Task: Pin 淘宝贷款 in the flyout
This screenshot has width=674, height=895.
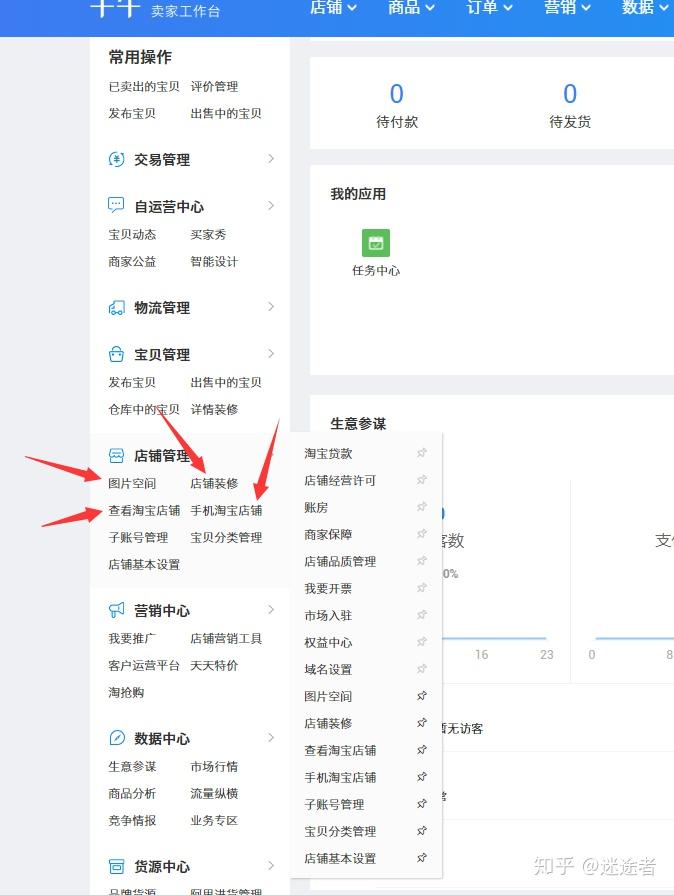Action: pyautogui.click(x=422, y=453)
